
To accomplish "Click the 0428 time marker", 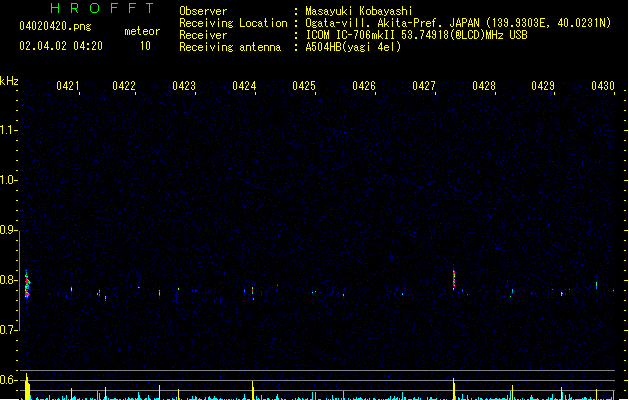I will (x=484, y=86).
